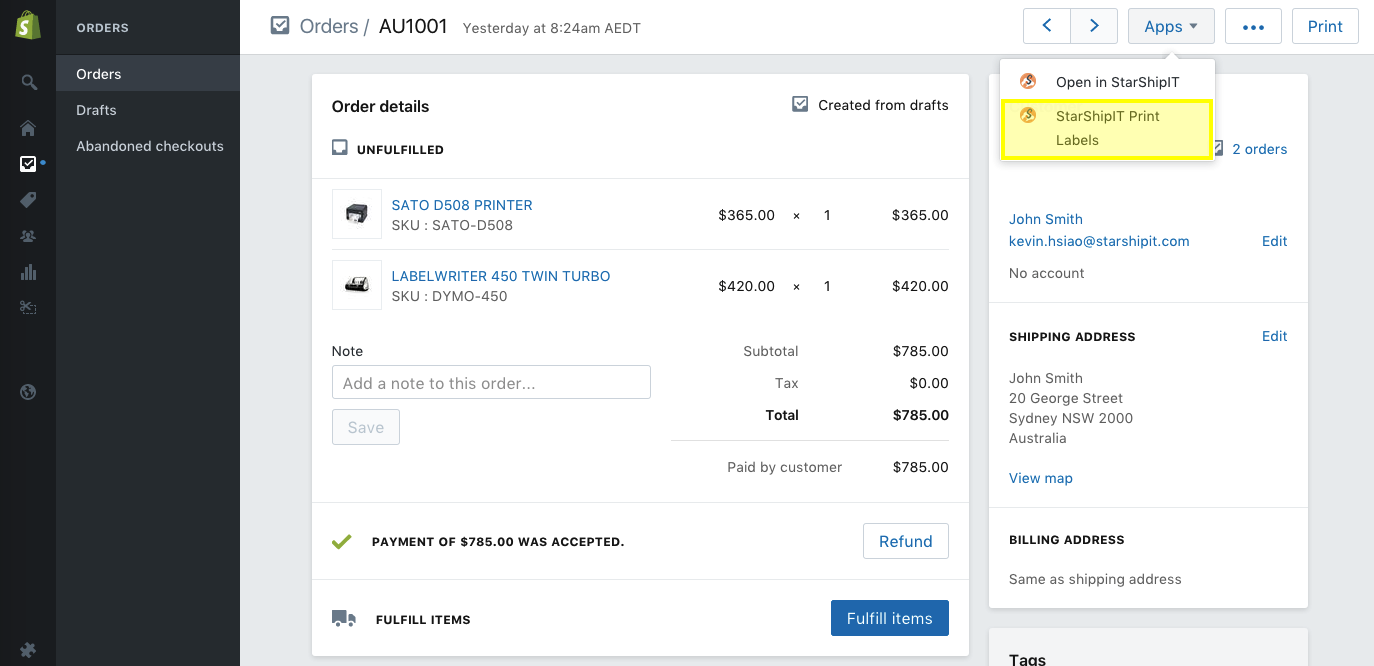1374x666 pixels.
Task: Click the unfulfilled inbox icon
Action: 340,148
